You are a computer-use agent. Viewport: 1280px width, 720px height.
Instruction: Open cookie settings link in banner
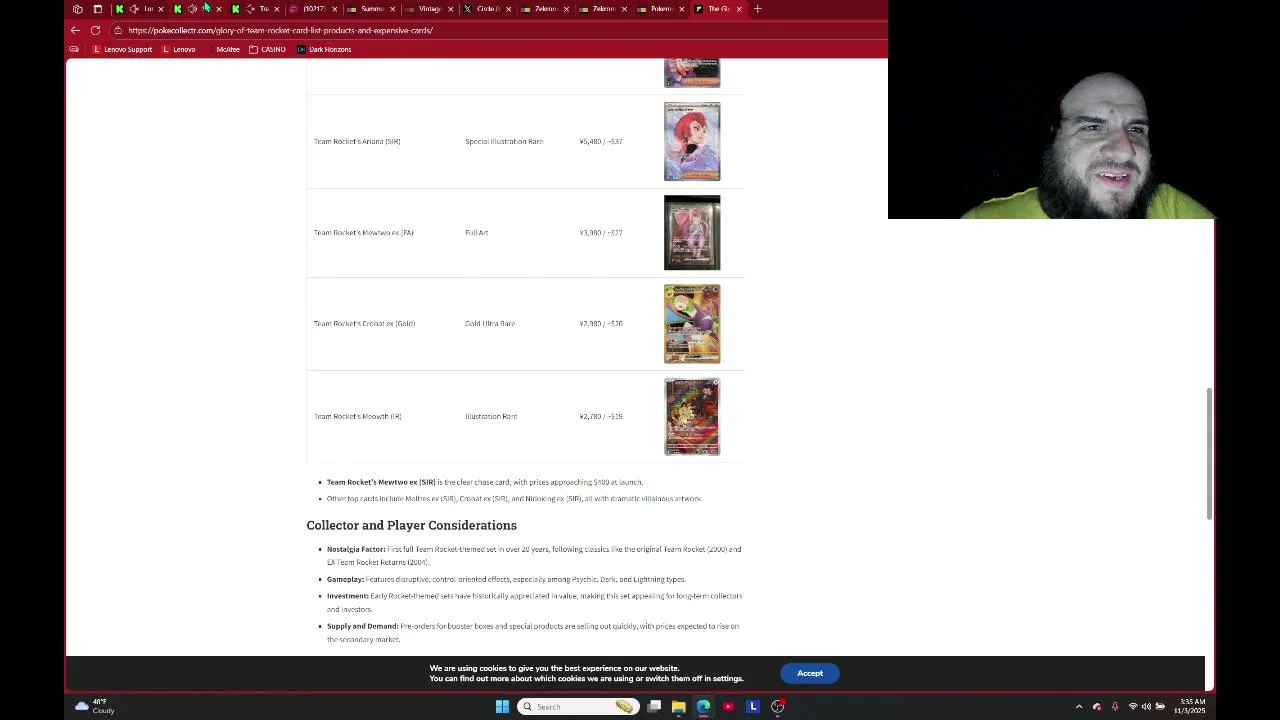[727, 679]
